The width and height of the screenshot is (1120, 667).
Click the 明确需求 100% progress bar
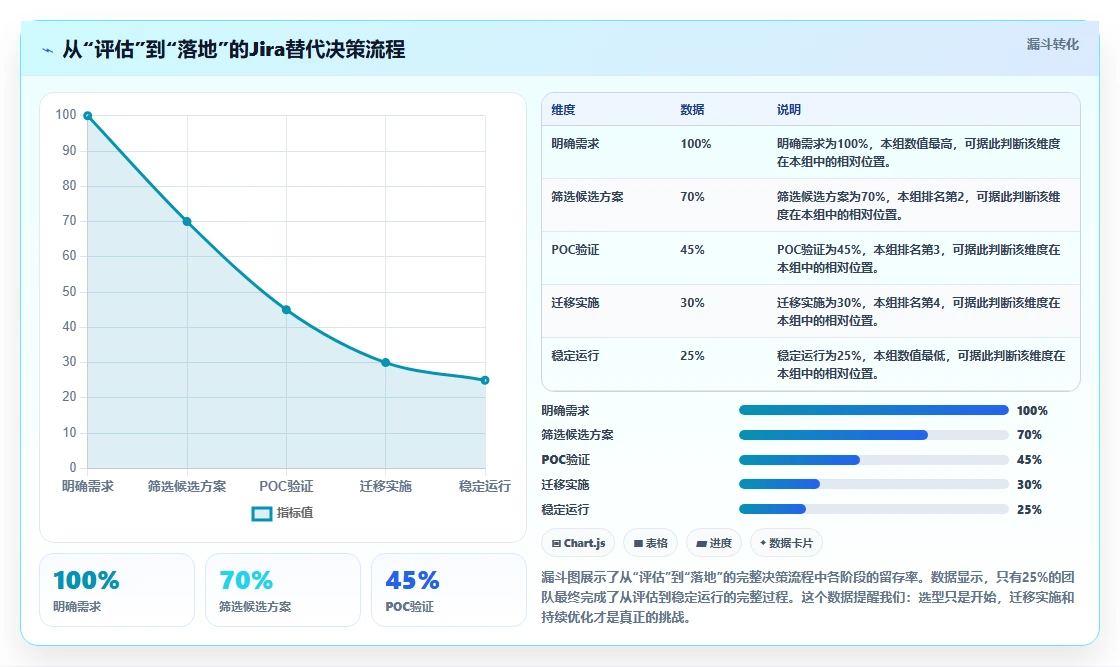pos(874,410)
